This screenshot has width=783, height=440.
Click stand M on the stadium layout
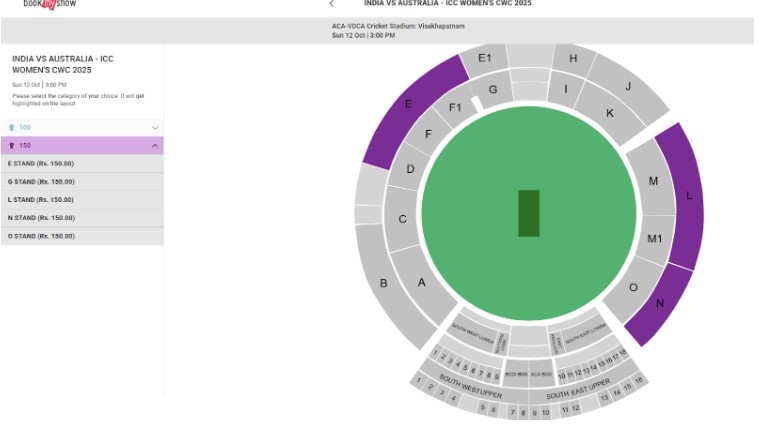(x=653, y=182)
